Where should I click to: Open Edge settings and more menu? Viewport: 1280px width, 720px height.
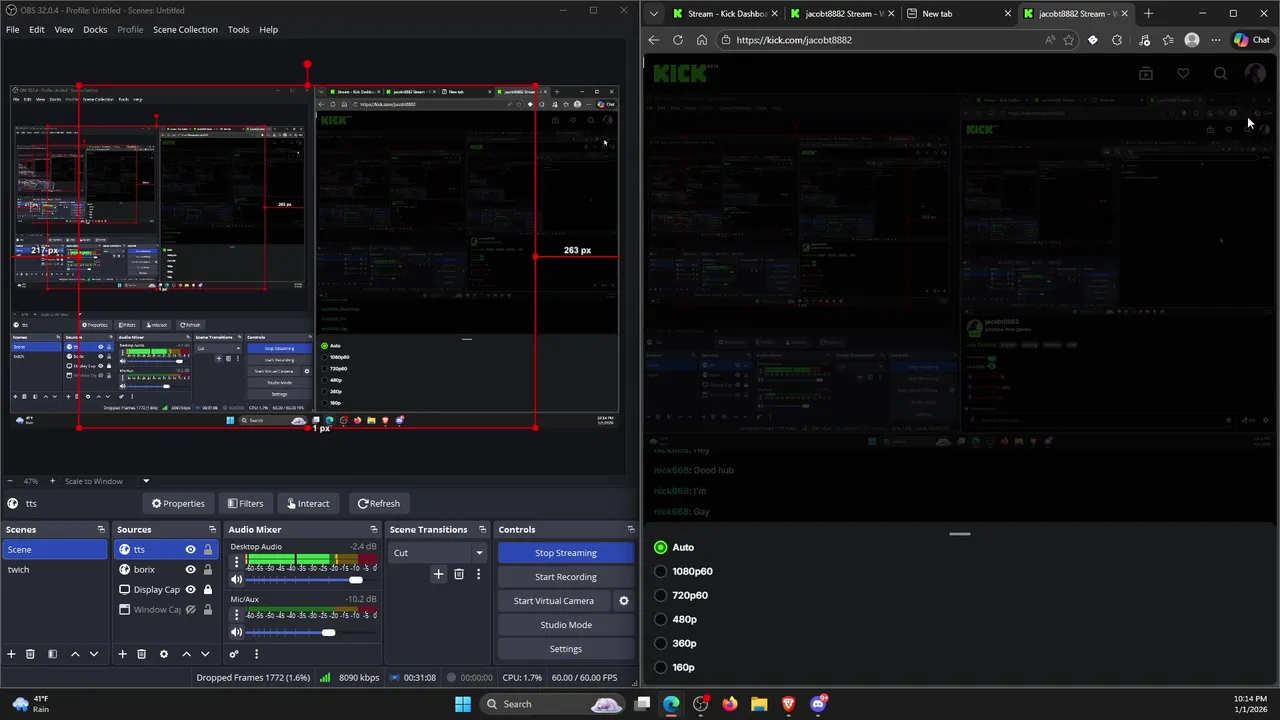tap(1216, 40)
